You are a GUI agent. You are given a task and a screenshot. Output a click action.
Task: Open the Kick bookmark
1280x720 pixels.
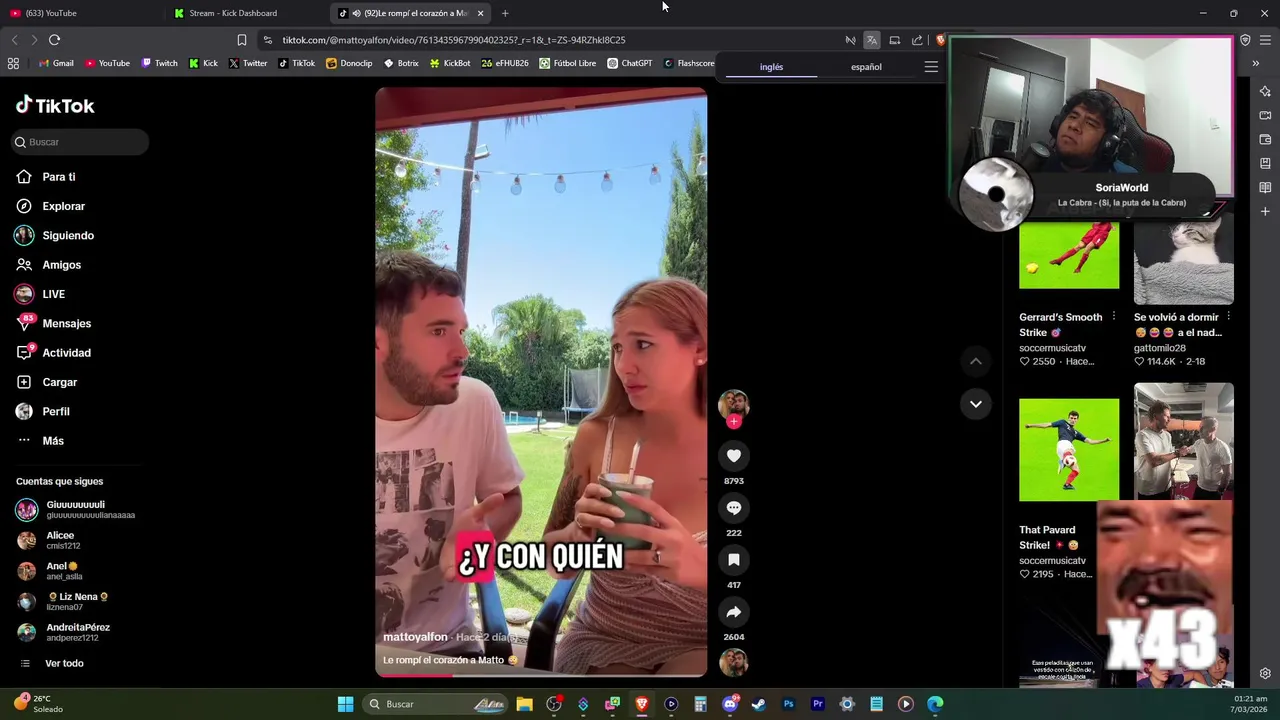click(x=203, y=63)
